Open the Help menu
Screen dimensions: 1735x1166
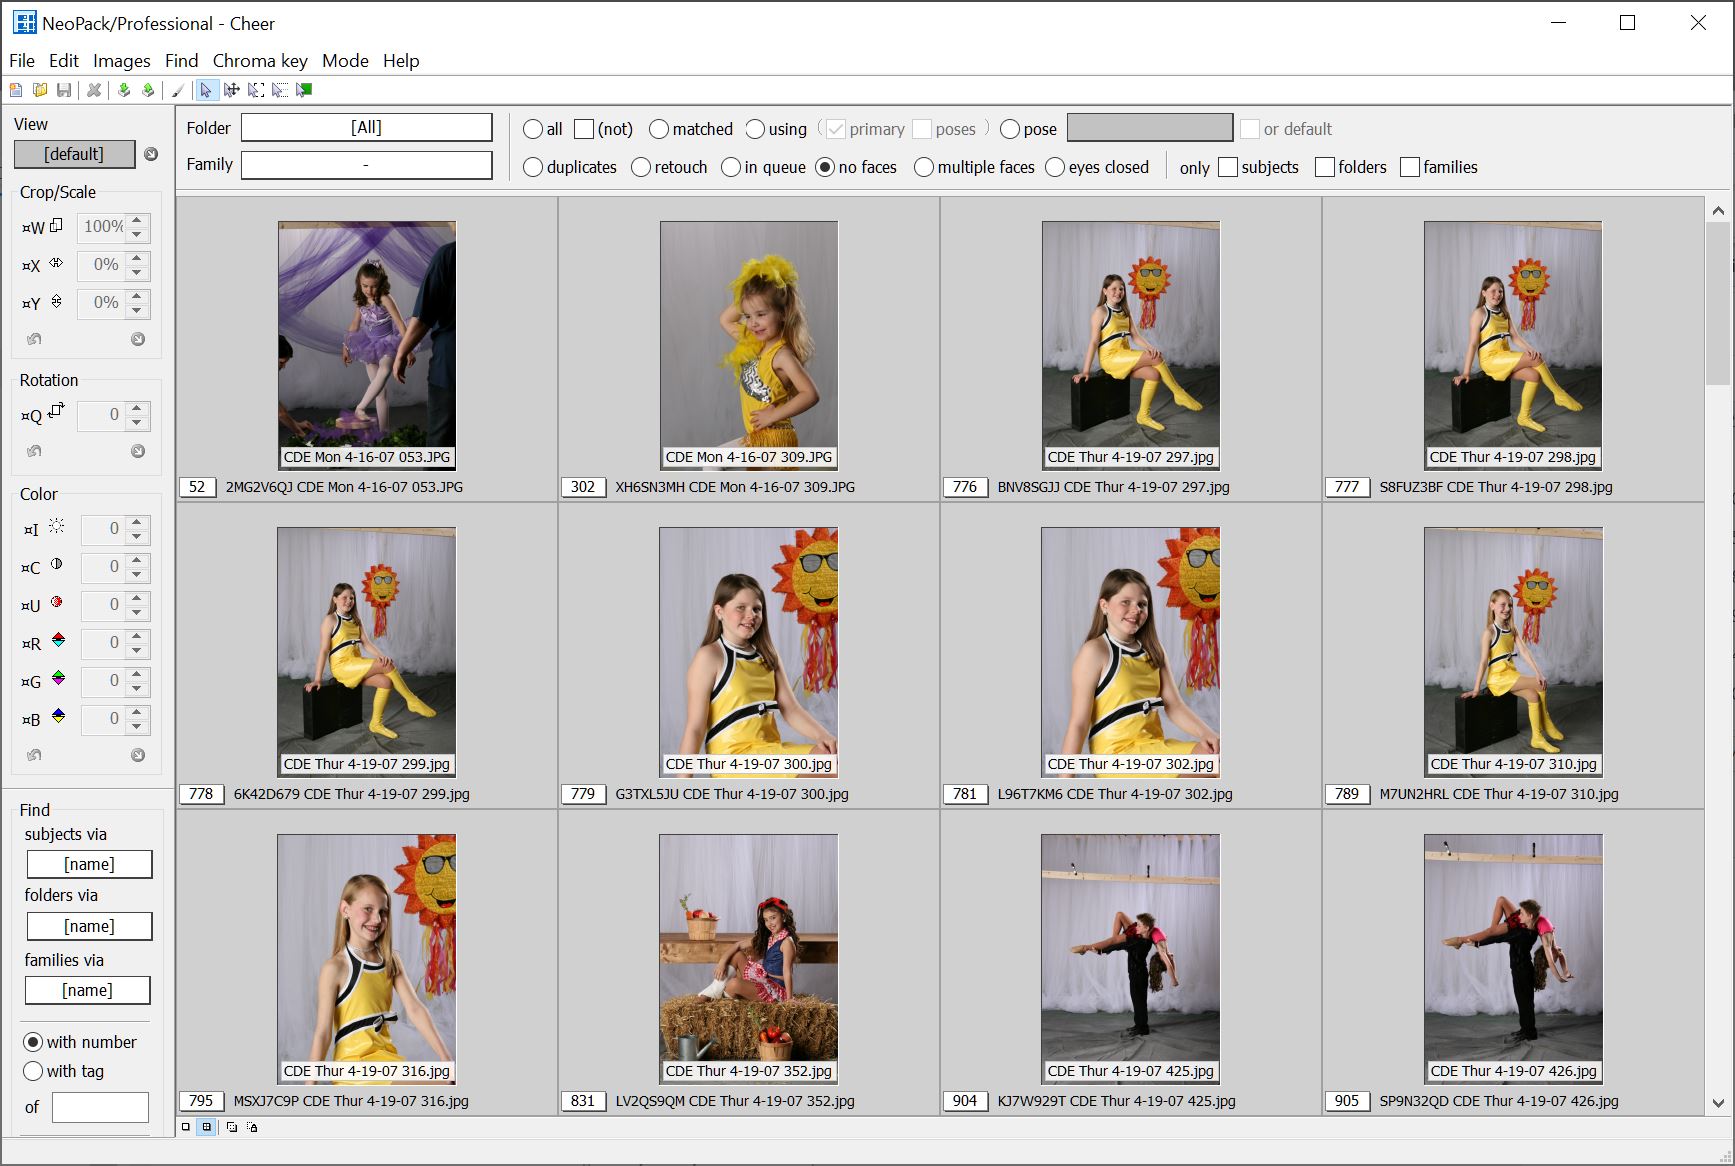(401, 61)
